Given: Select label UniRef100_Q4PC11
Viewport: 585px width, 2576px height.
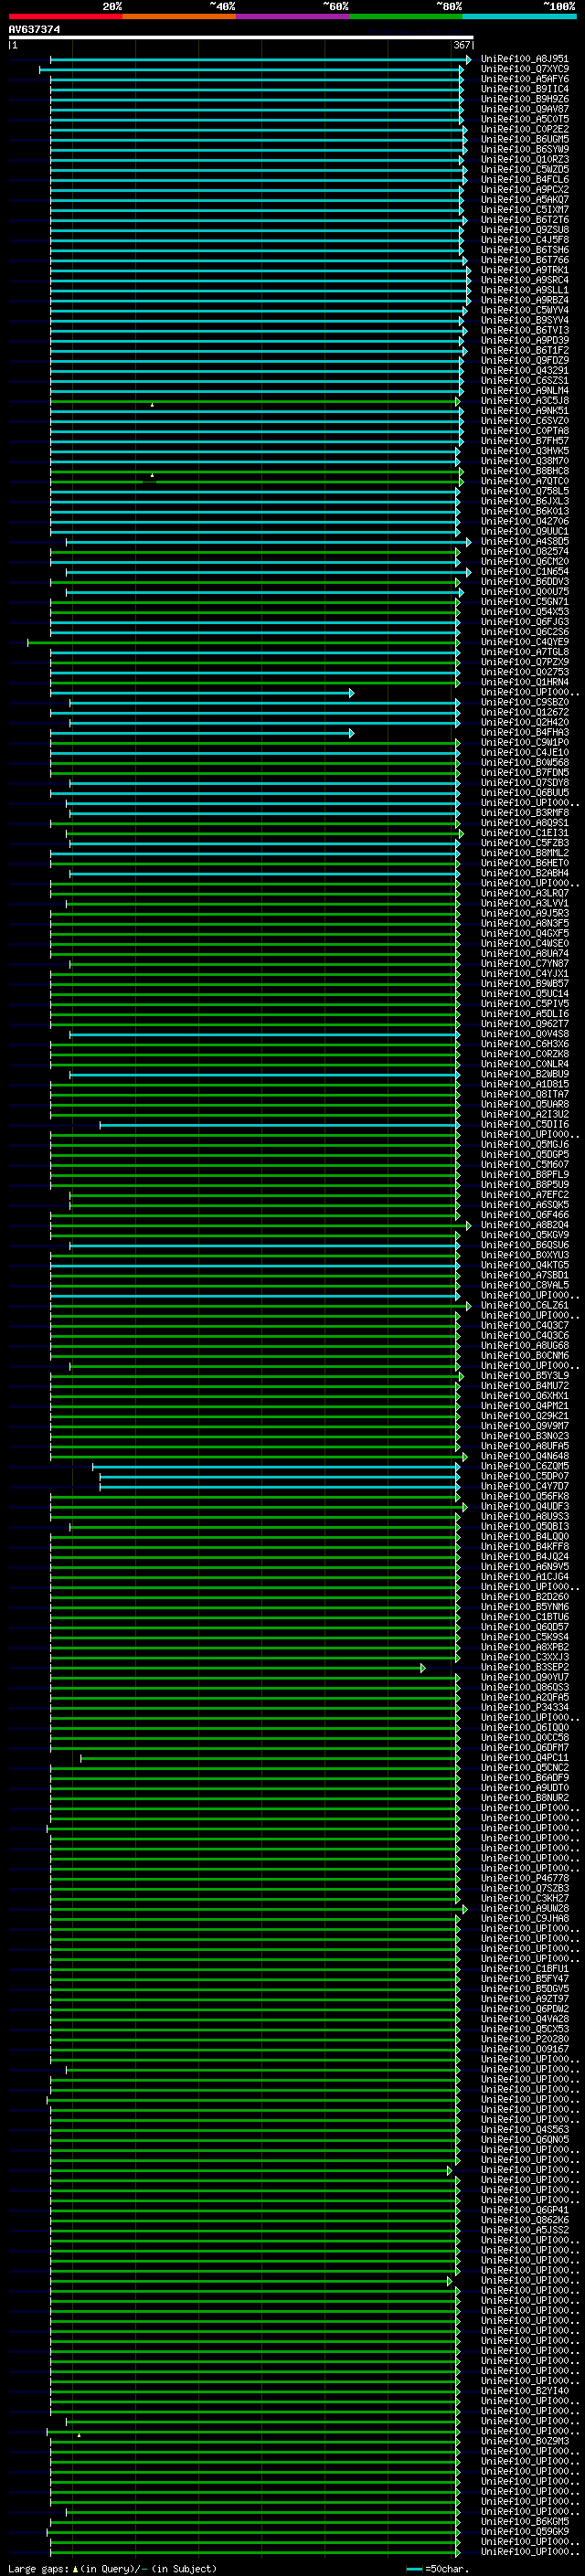Looking at the screenshot, I should pos(524,1757).
